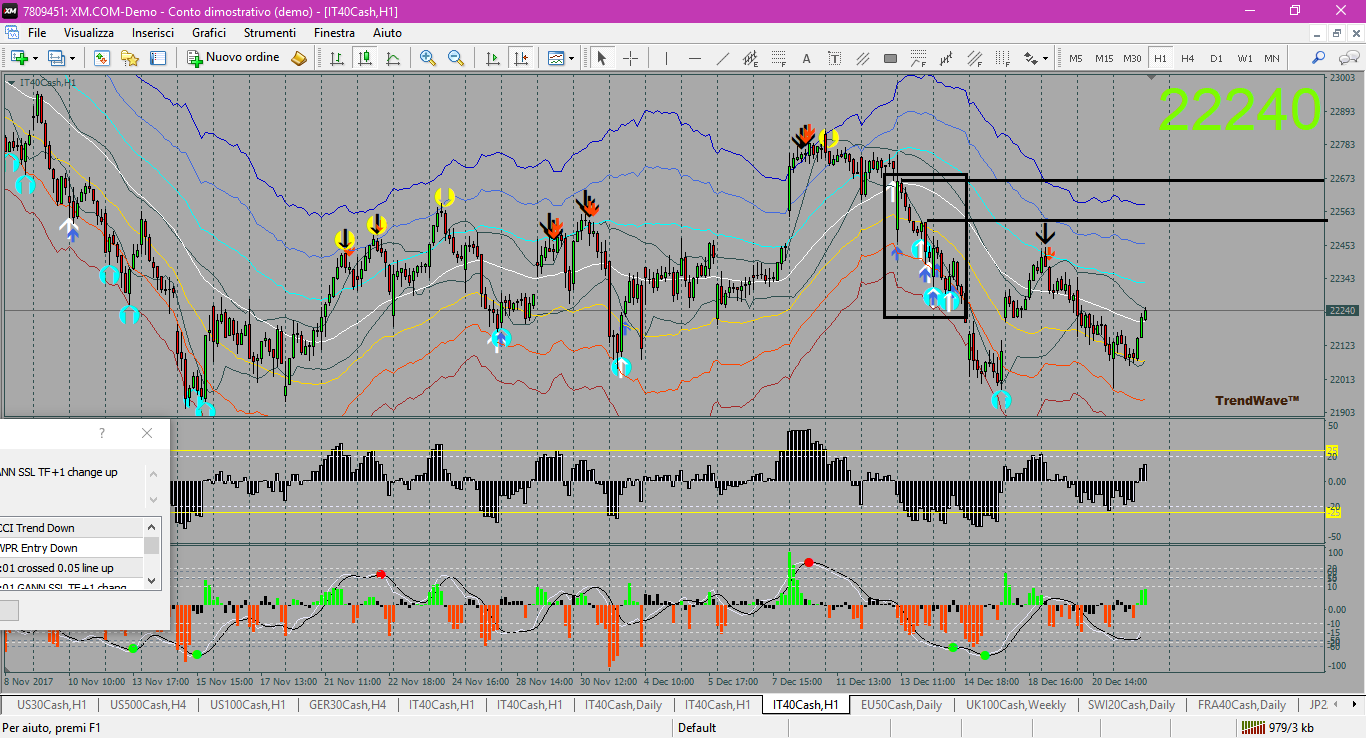Open the Grafici menu

click(209, 33)
